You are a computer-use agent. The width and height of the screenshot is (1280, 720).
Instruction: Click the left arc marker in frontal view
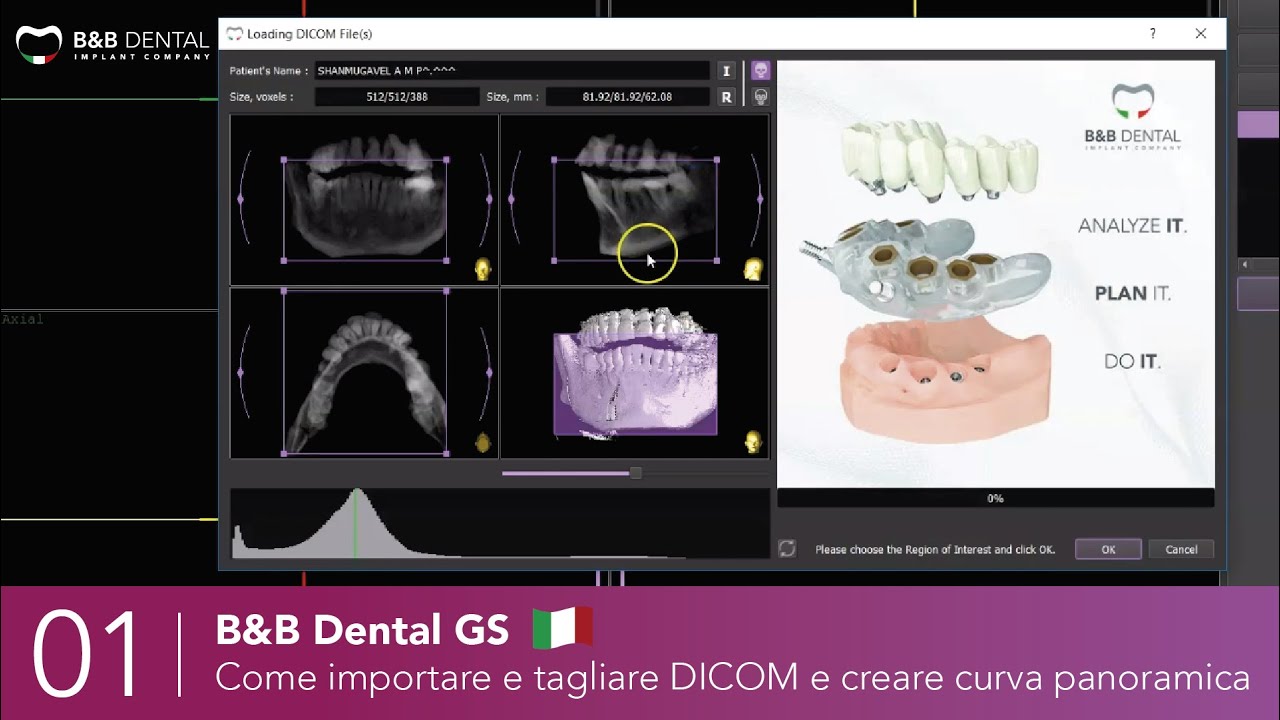[x=241, y=199]
